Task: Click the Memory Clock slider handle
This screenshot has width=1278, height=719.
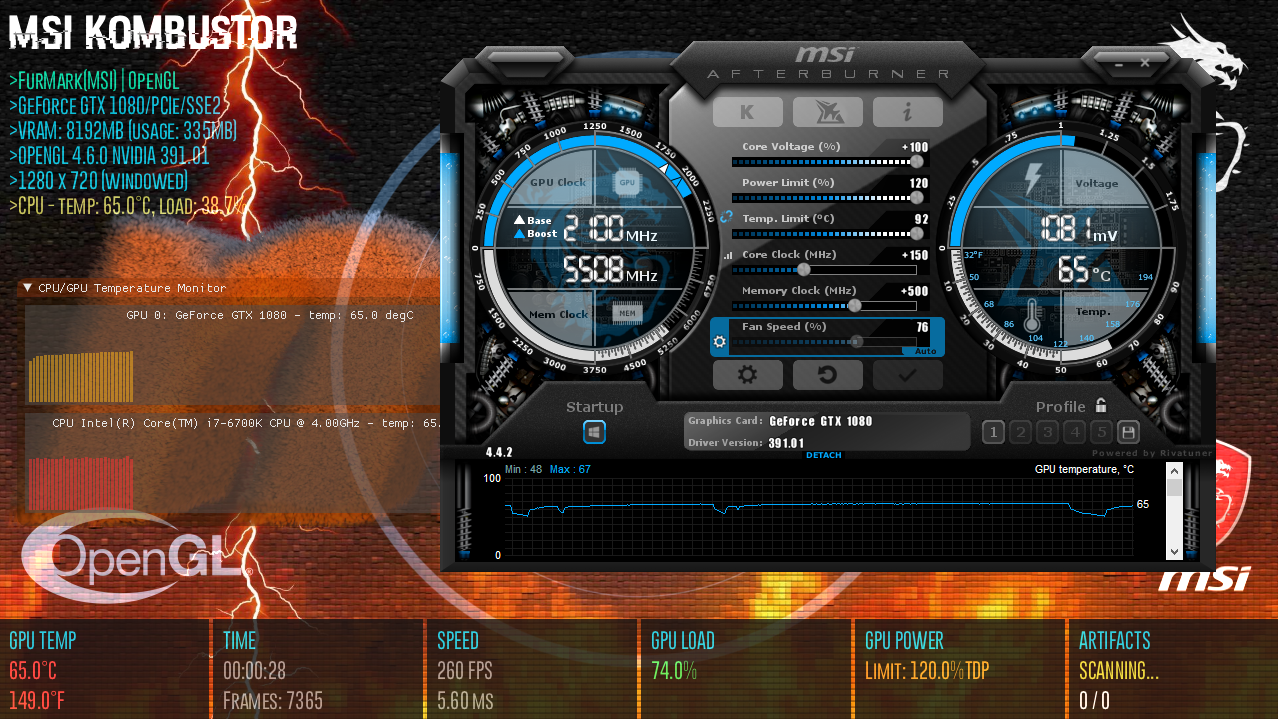Action: click(x=854, y=305)
